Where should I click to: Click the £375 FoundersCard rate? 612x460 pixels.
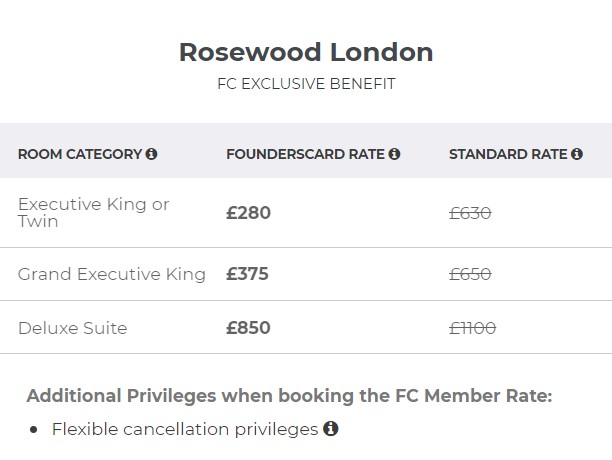(247, 274)
